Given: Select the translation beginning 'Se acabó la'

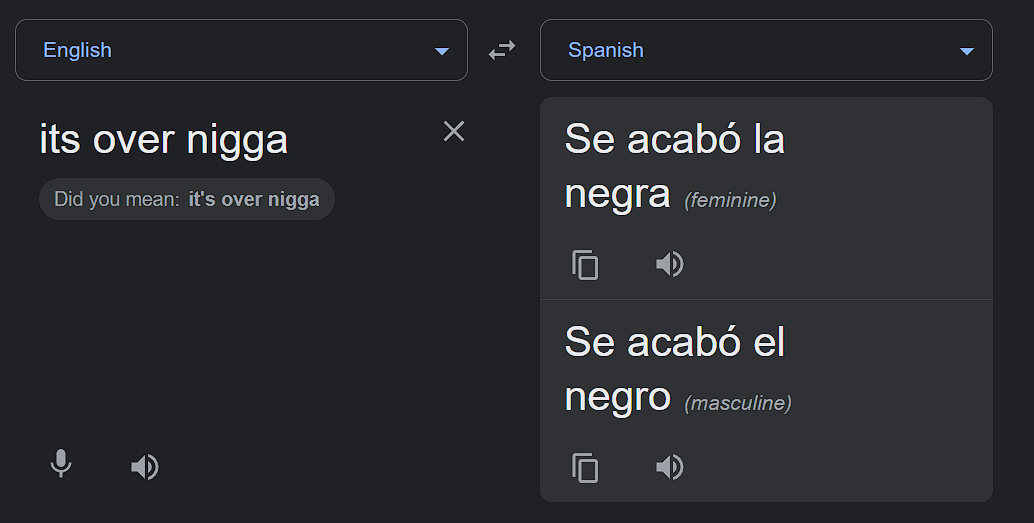Looking at the screenshot, I should coord(674,139).
